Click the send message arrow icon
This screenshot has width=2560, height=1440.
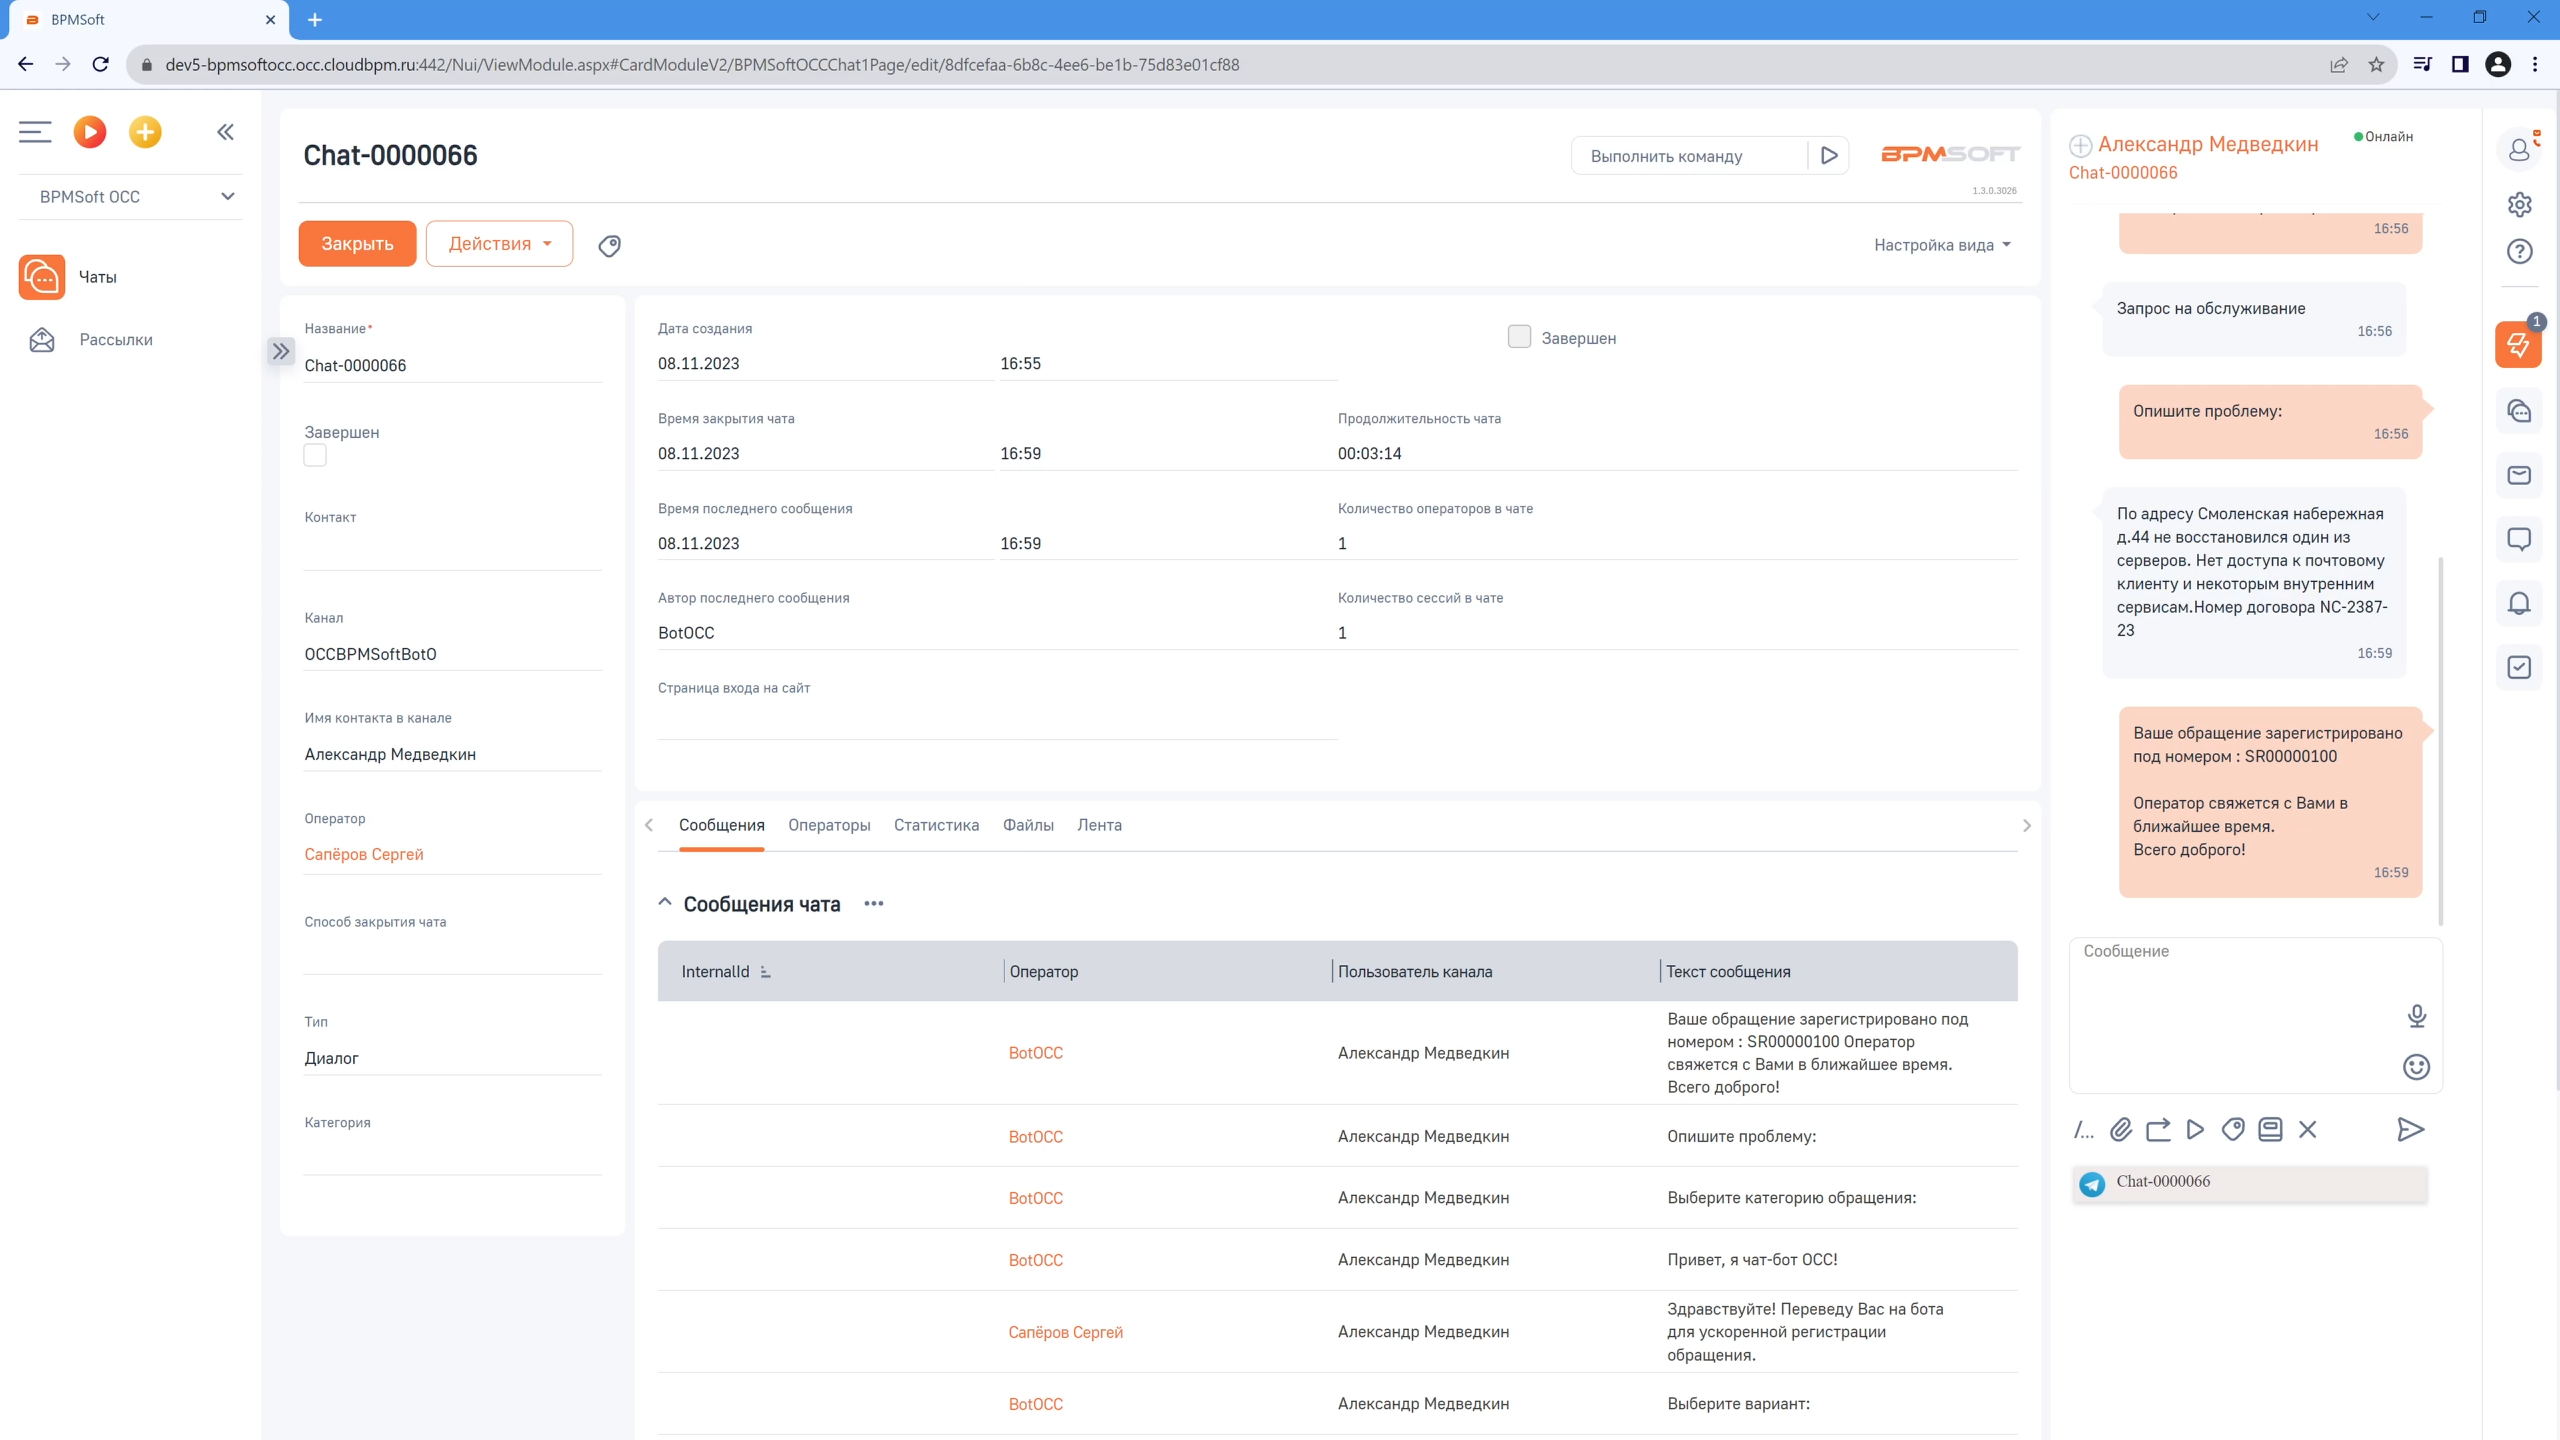(x=2410, y=1130)
